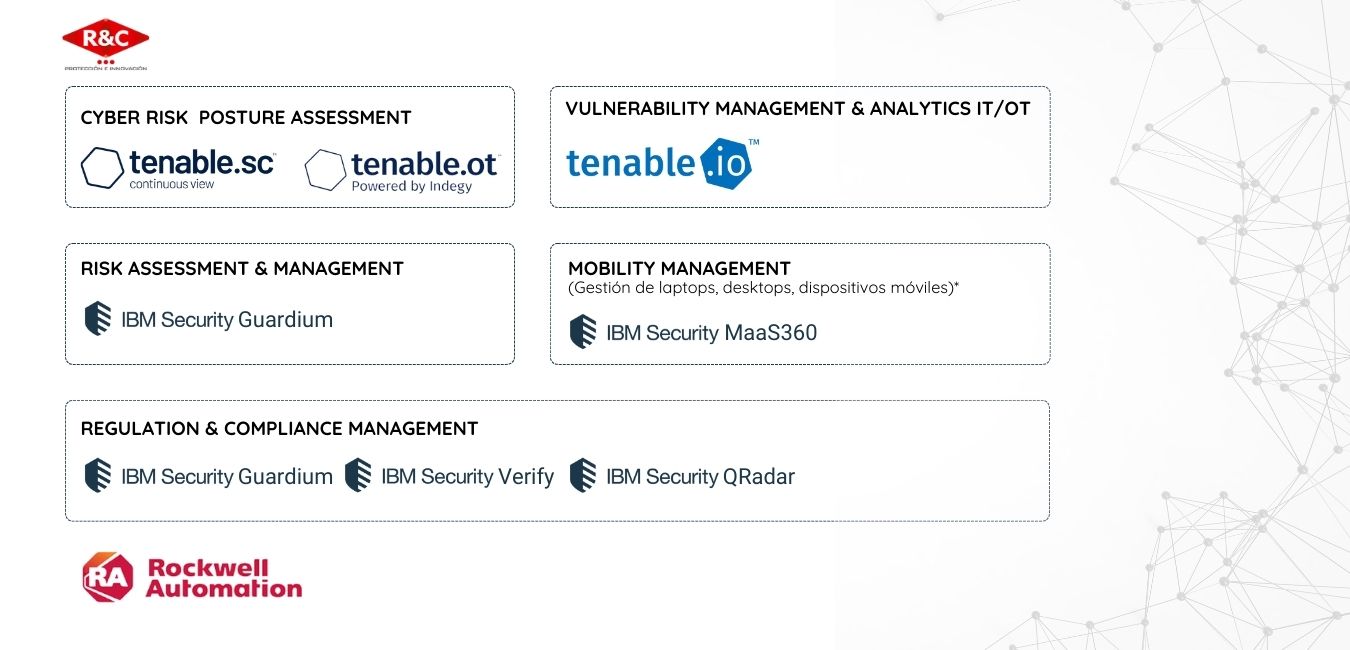Click the Gestión de laptops subtitle text
The height and width of the screenshot is (650, 1350).
tap(764, 288)
